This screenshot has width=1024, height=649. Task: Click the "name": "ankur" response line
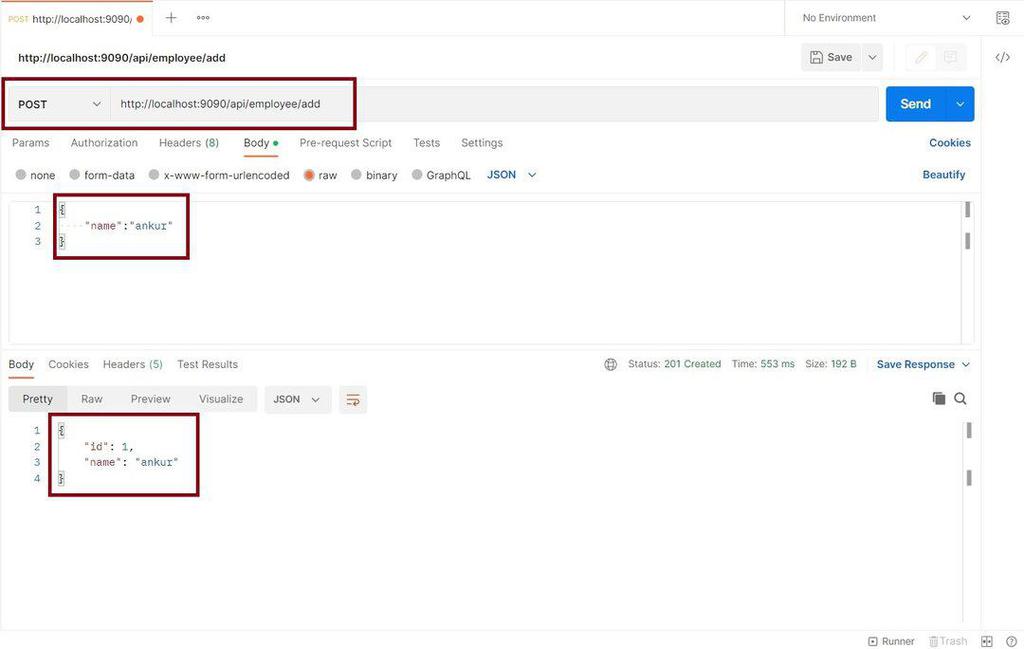pos(131,462)
